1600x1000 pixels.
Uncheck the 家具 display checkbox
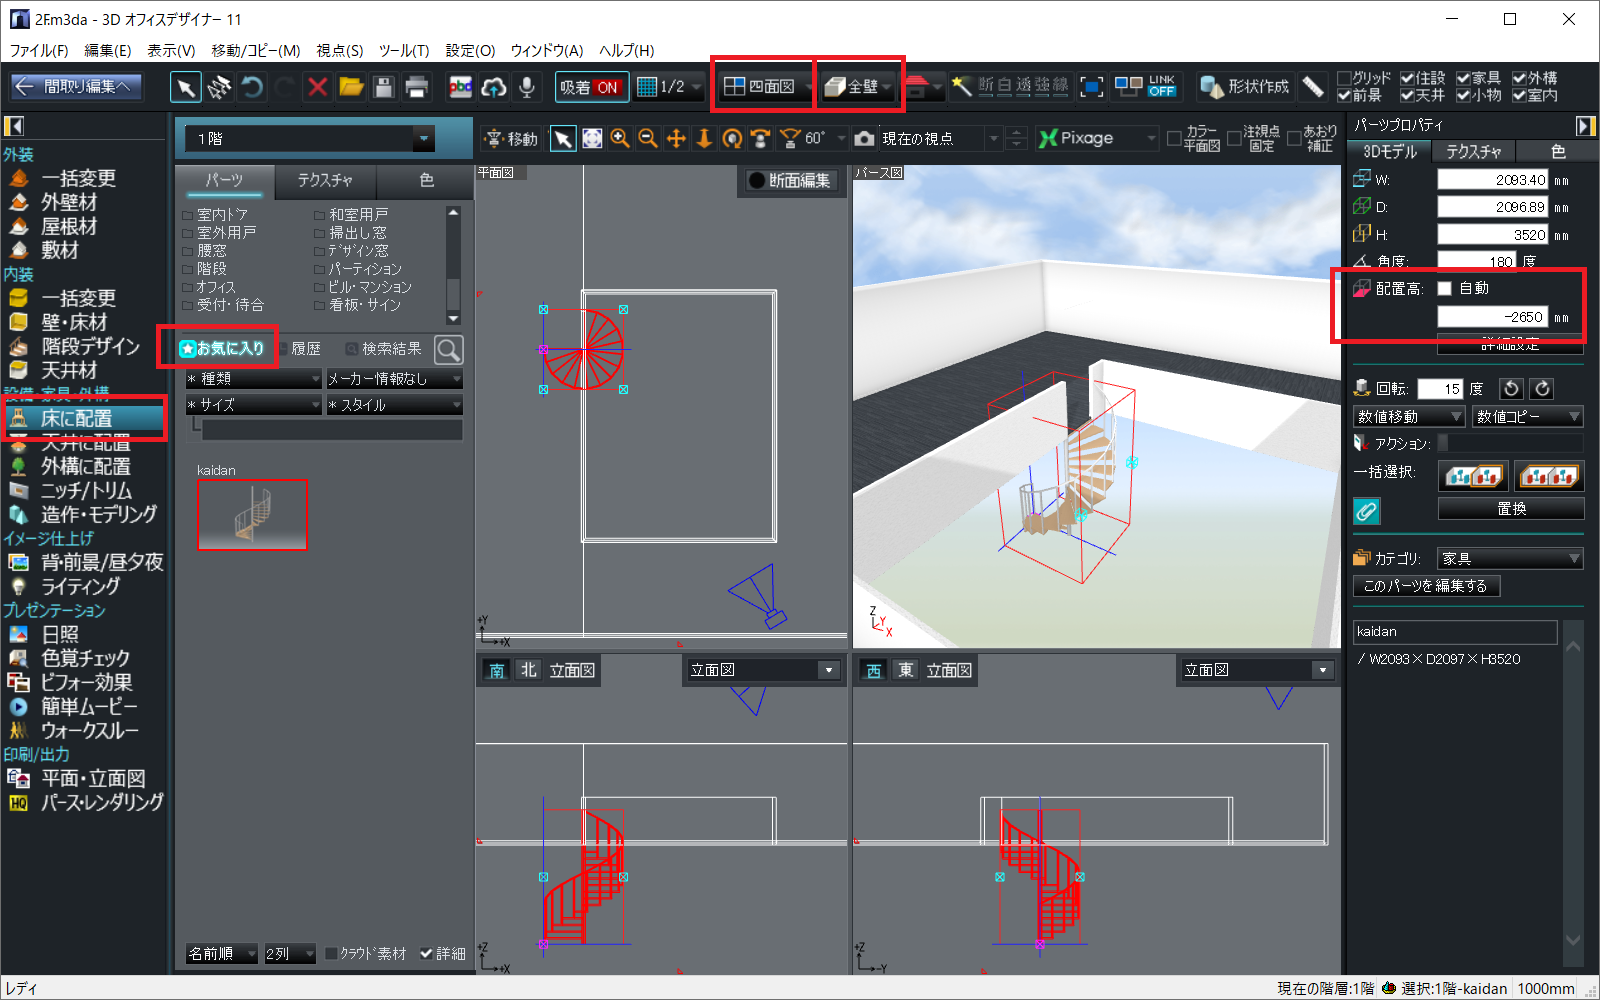pos(1463,78)
